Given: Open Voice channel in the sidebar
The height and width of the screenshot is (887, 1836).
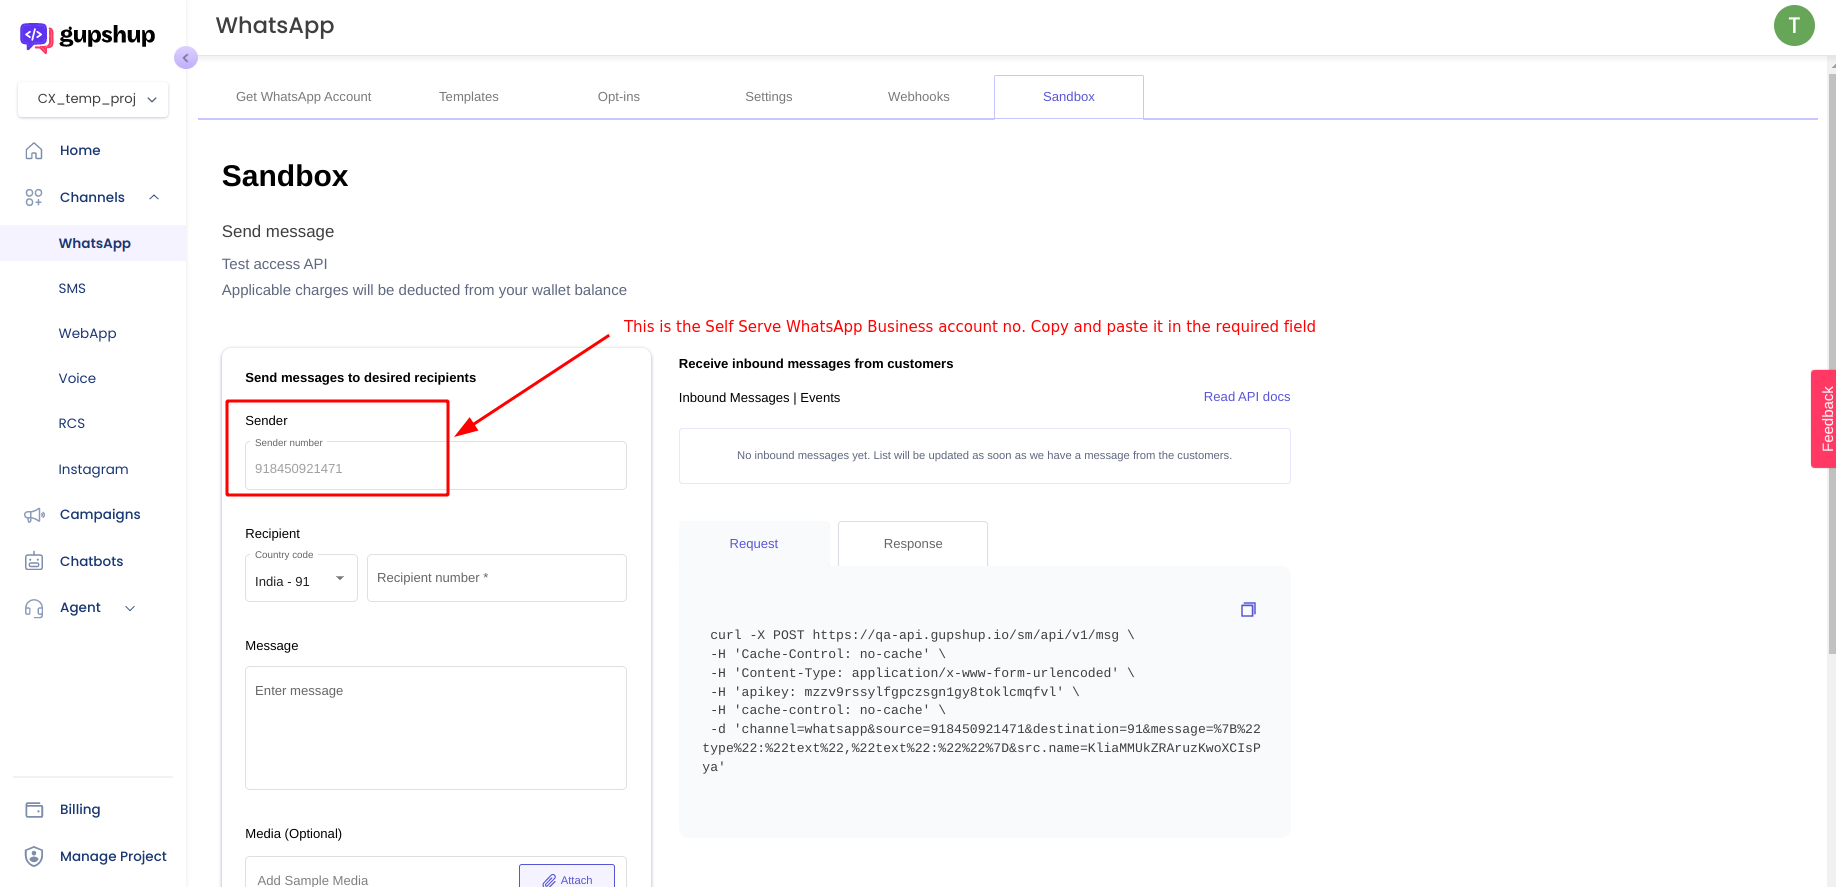Looking at the screenshot, I should (x=77, y=378).
